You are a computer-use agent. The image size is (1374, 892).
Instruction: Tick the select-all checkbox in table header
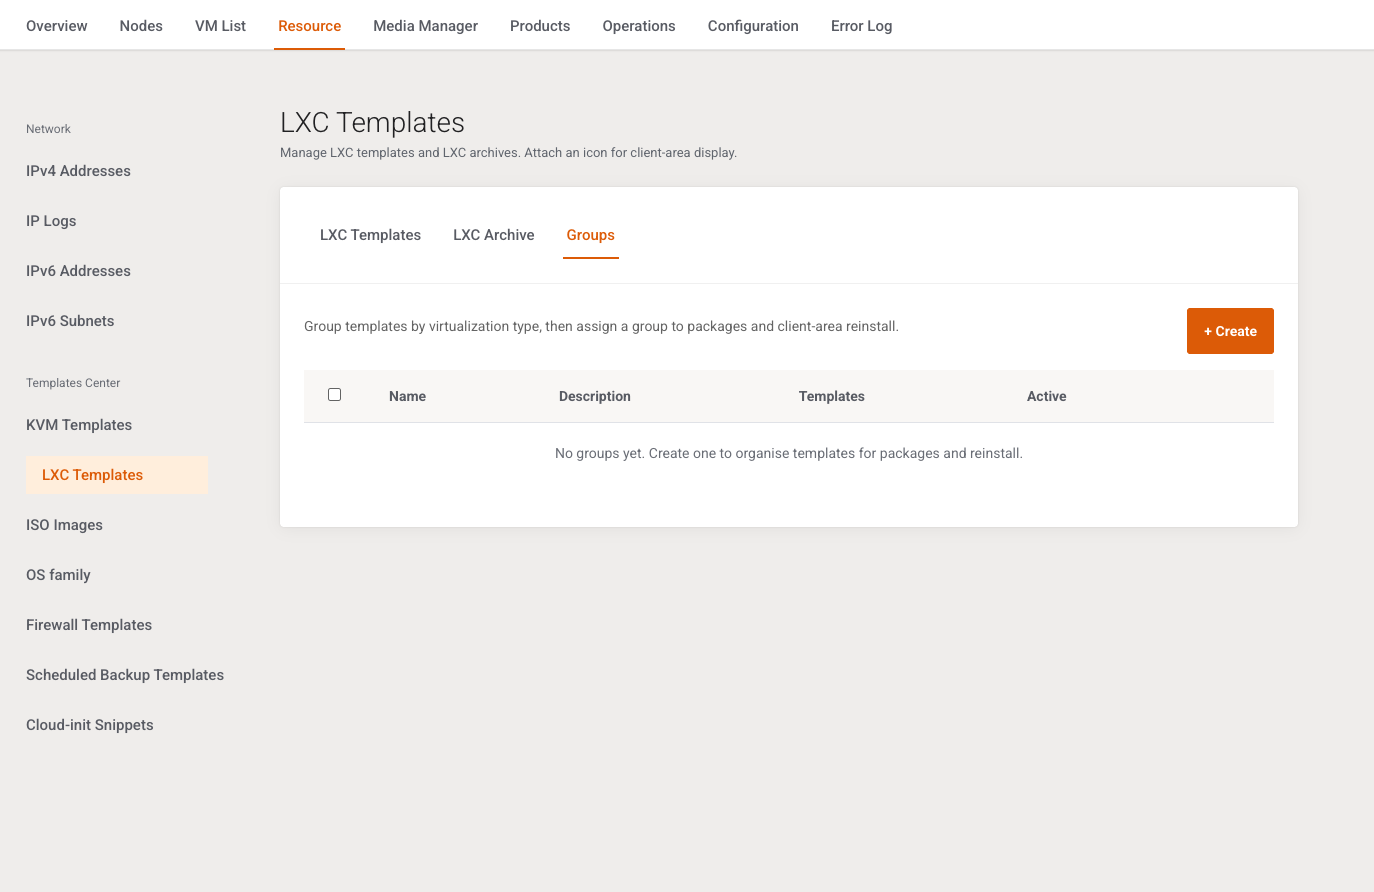pos(335,395)
